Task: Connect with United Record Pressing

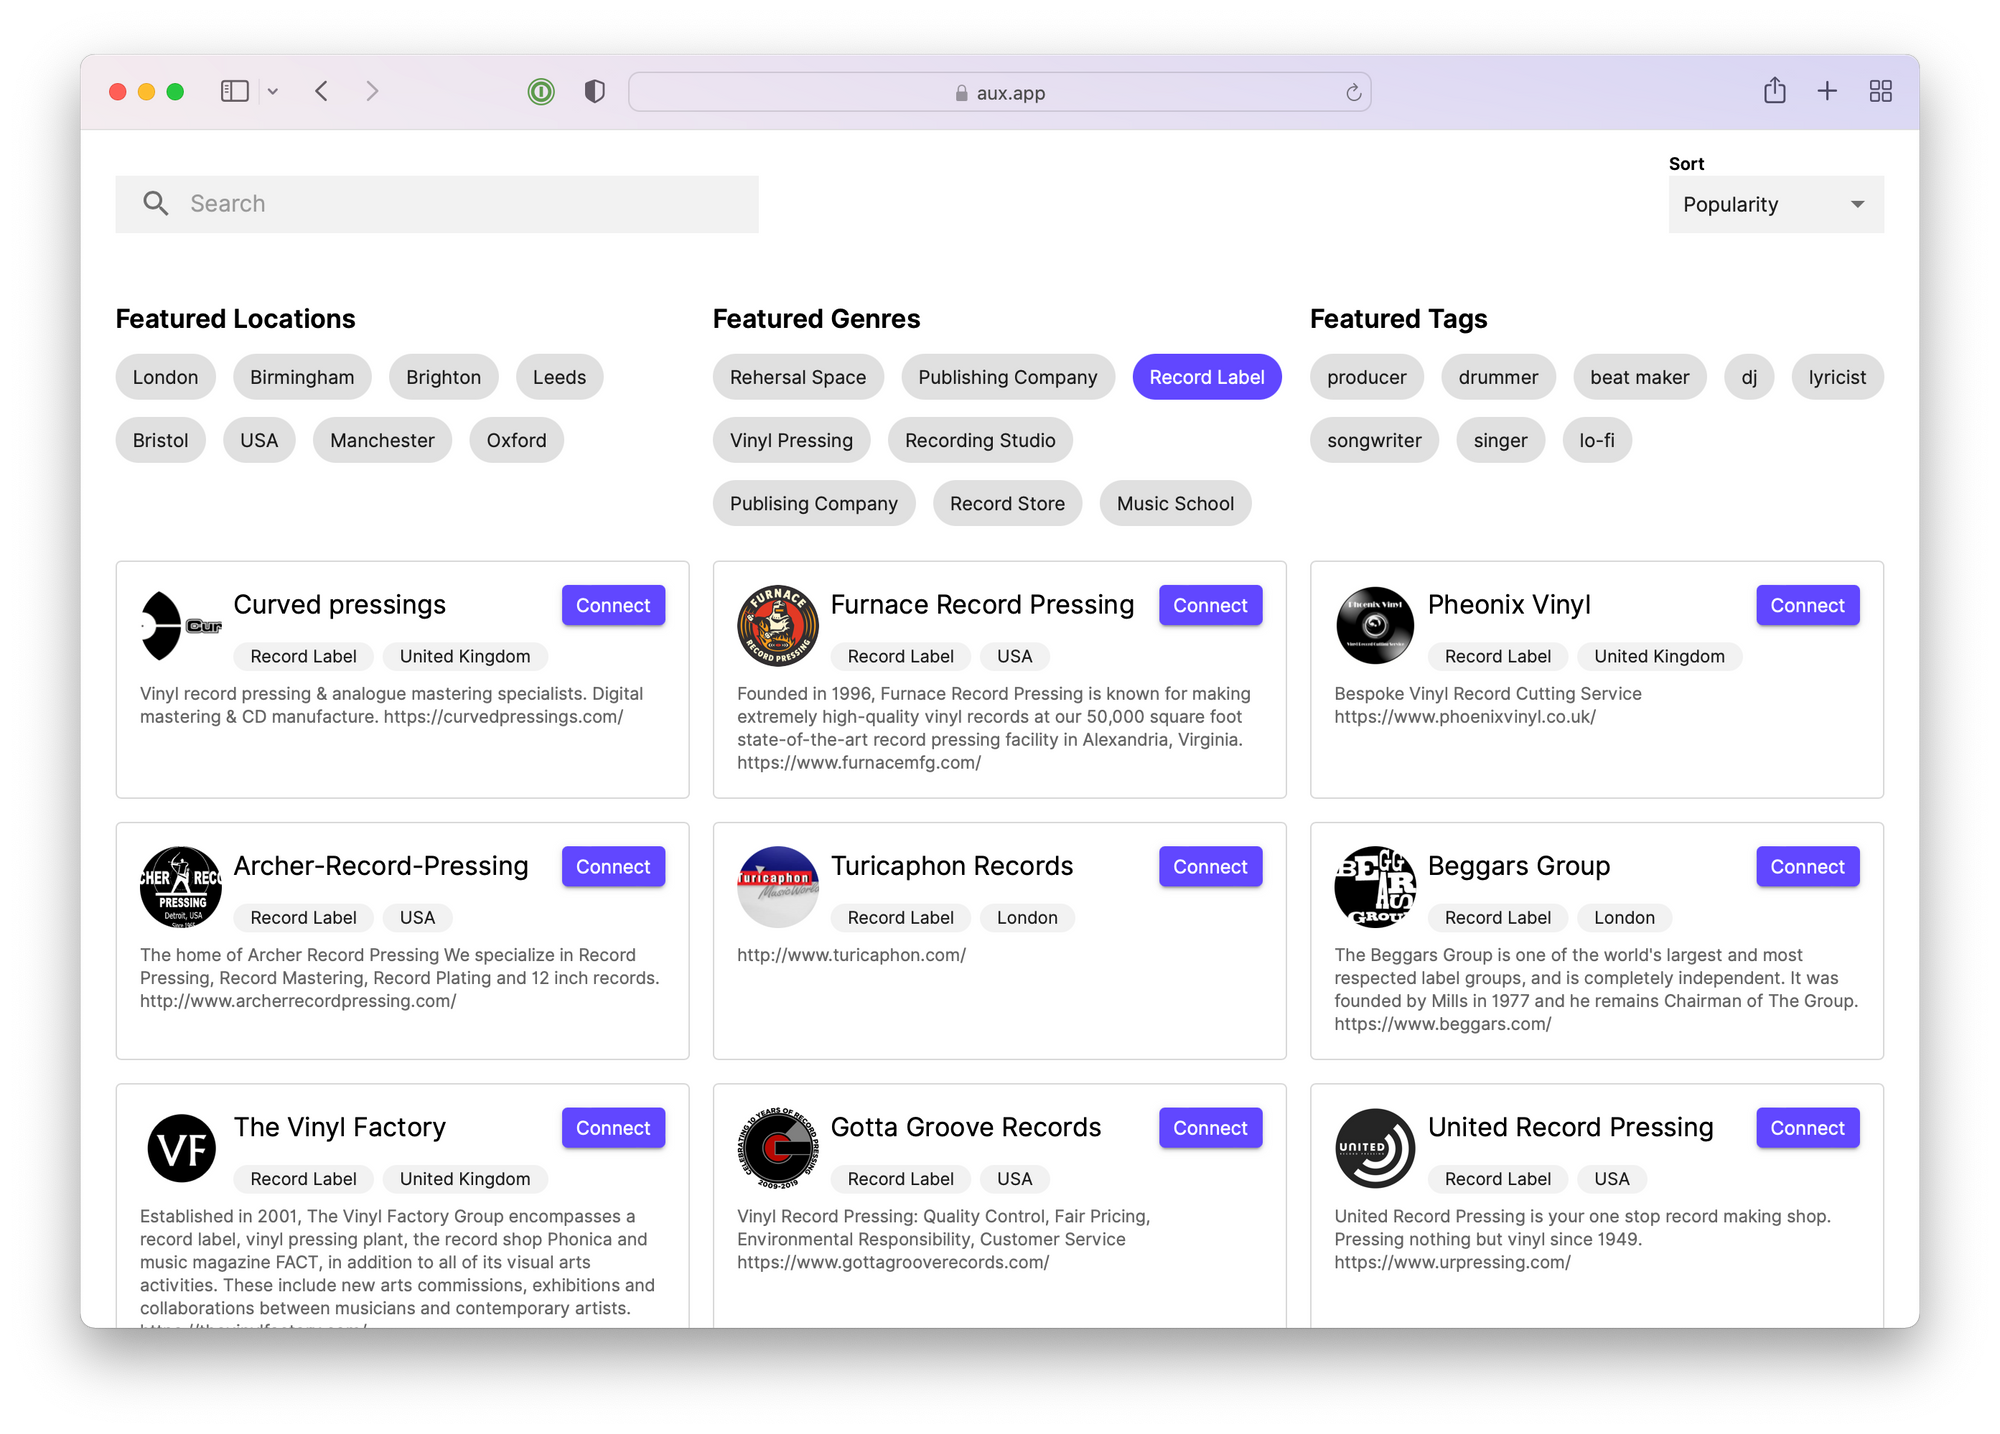Action: point(1808,1128)
